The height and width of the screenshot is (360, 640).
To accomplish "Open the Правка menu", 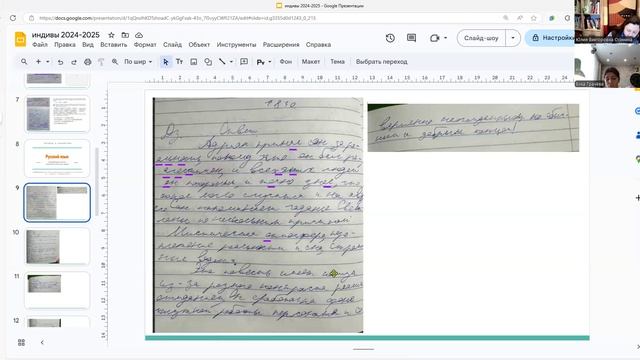I will pyautogui.click(x=65, y=44).
